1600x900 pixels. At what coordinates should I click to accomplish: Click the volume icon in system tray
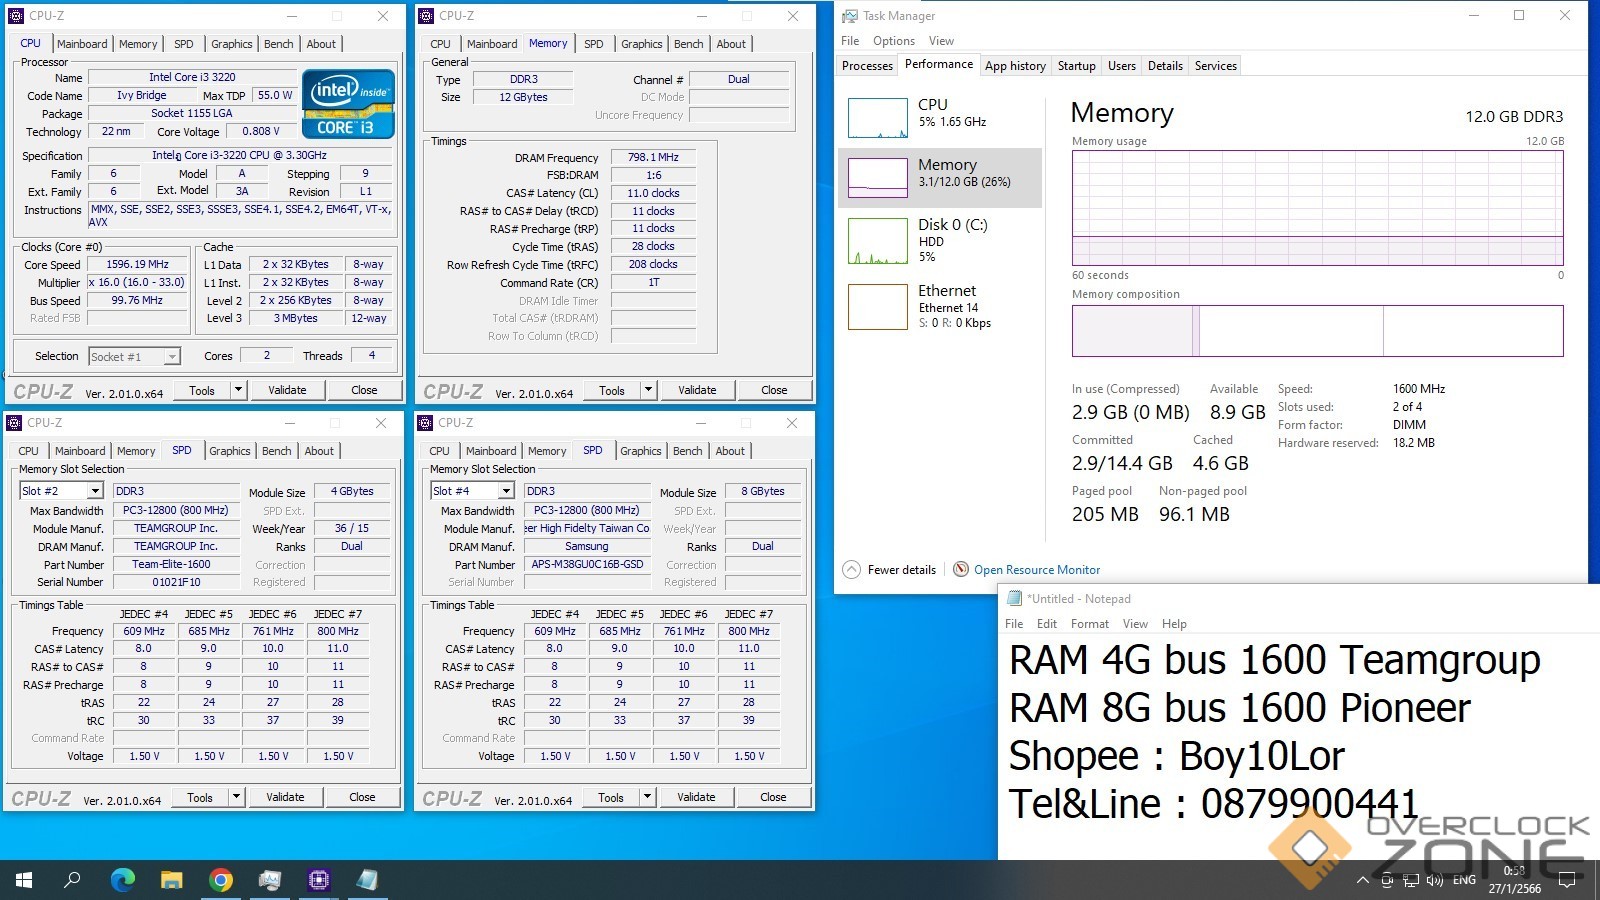pyautogui.click(x=1435, y=880)
